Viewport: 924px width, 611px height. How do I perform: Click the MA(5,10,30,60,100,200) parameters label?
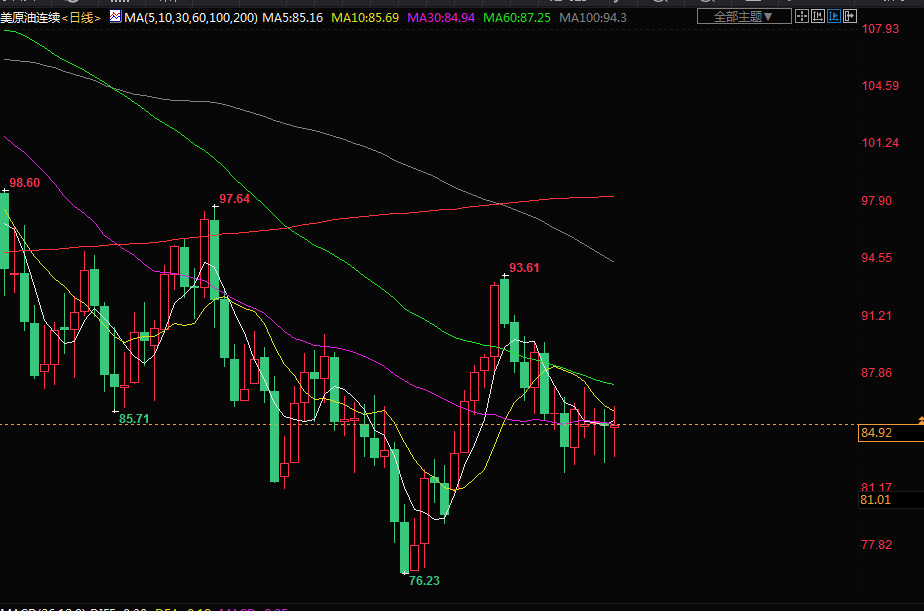(x=192, y=18)
